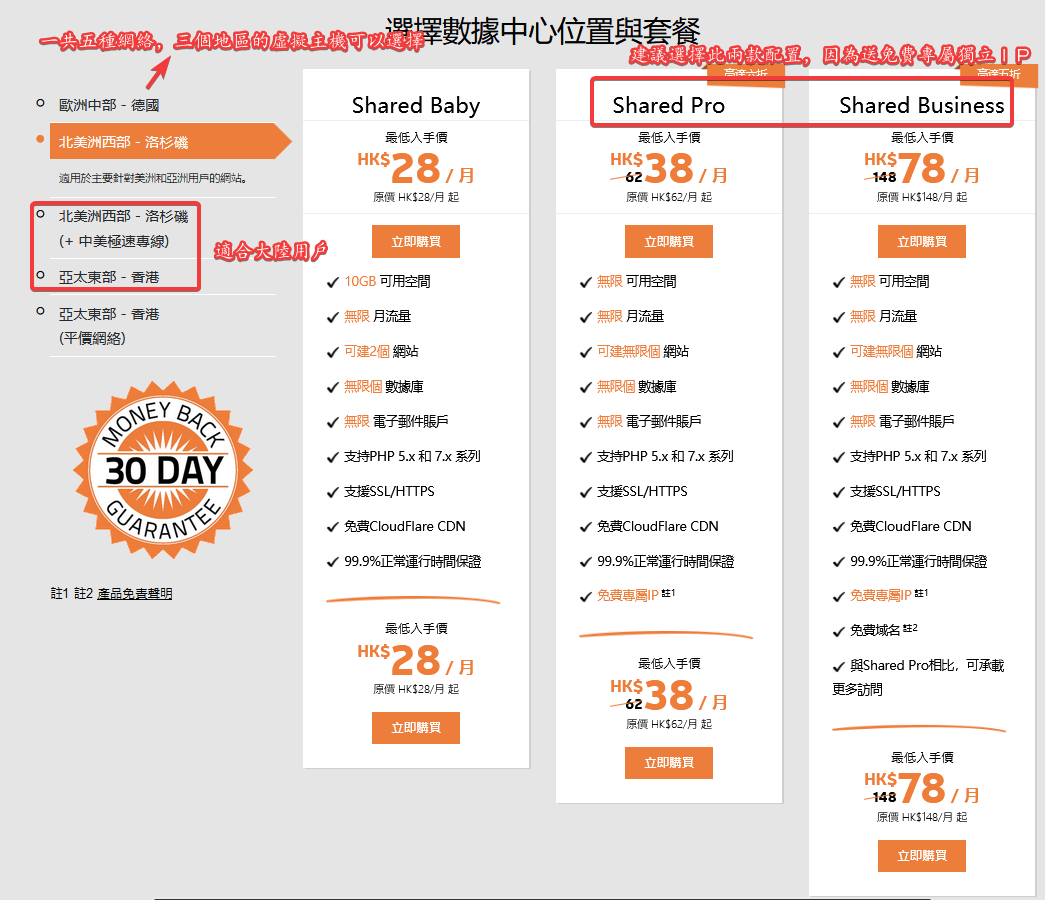Click 立即購買 above the Shared Baby feature list
Image resolution: width=1045 pixels, height=900 pixels.
click(x=416, y=241)
